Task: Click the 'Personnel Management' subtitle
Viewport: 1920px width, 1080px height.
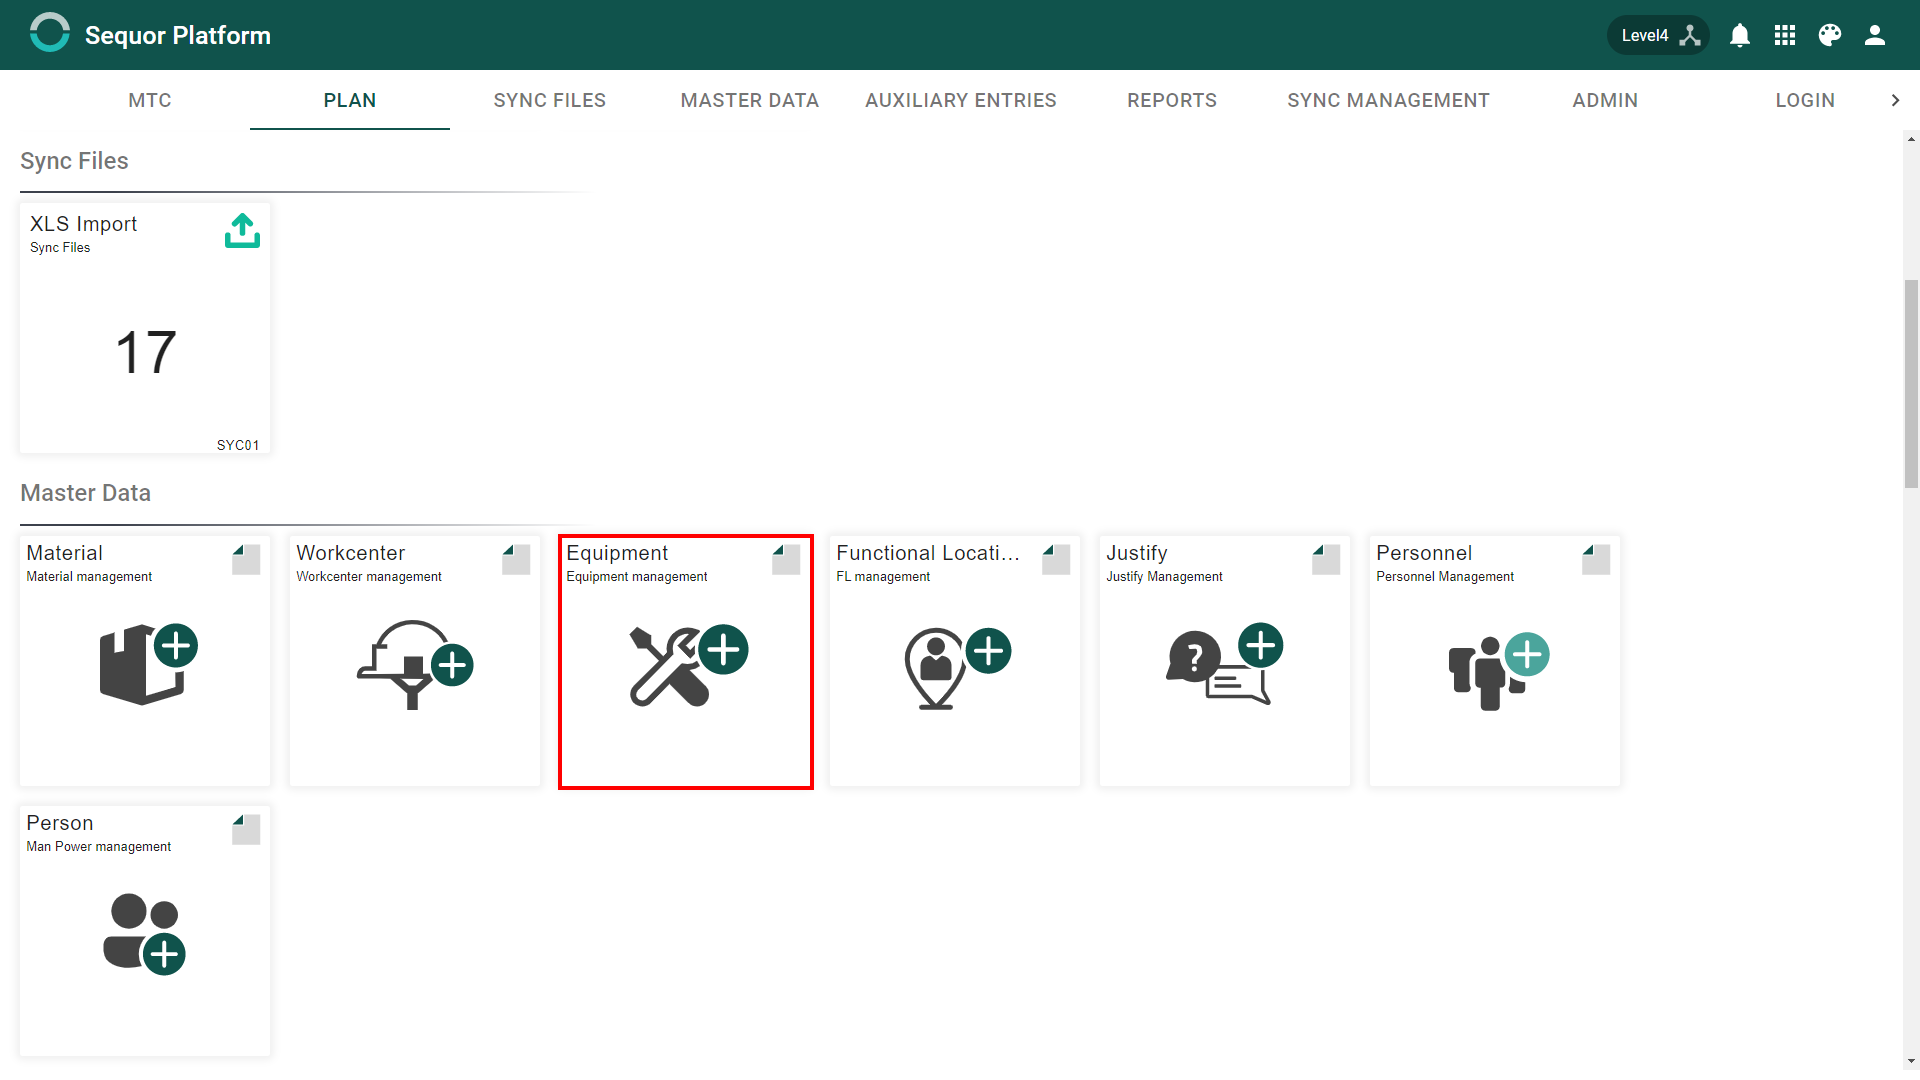Action: point(1445,577)
